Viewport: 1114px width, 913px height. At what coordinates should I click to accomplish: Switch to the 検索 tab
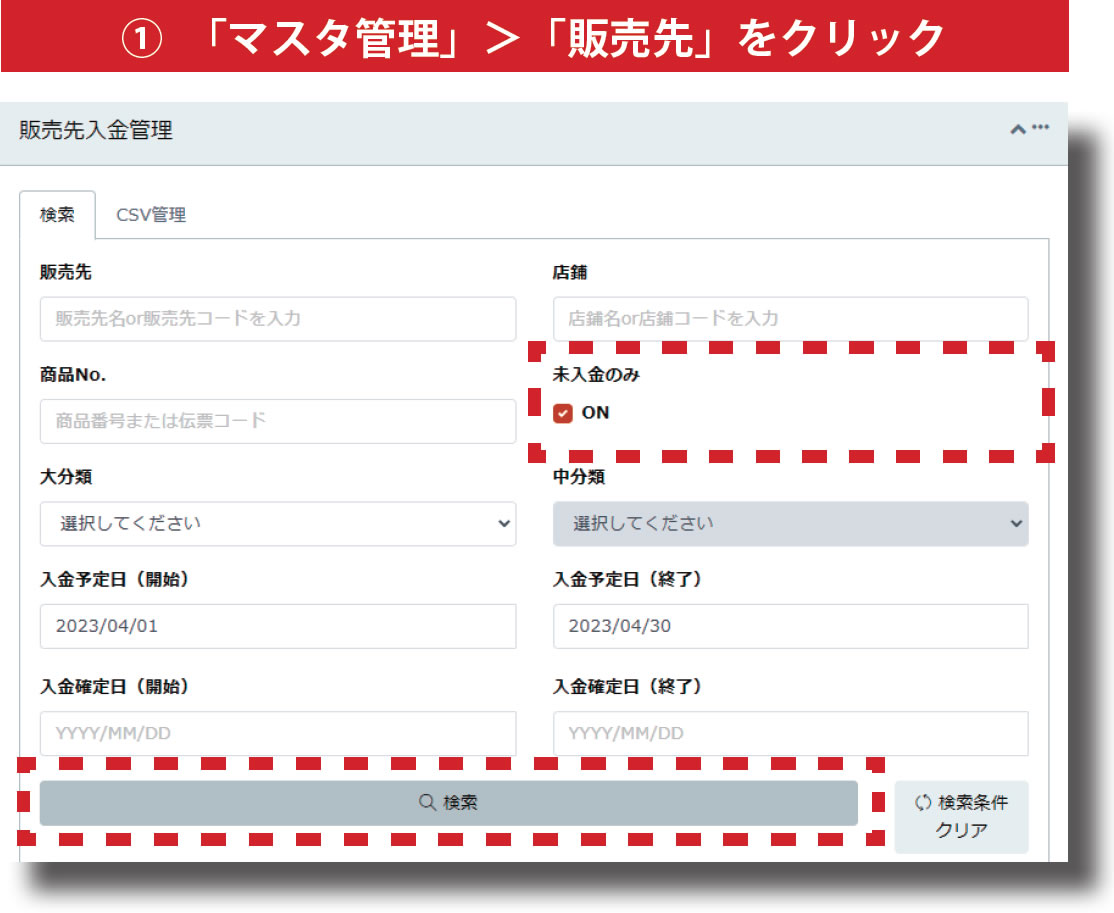click(57, 215)
